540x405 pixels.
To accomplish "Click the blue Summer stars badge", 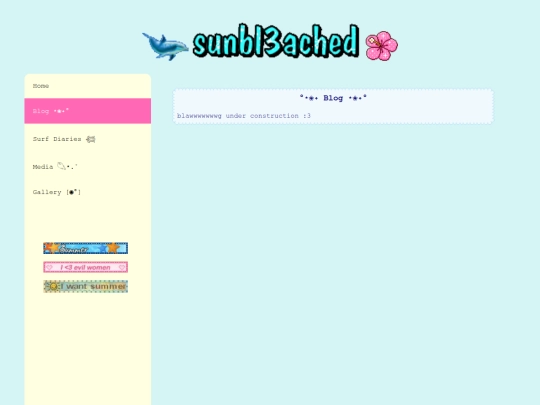I will tap(85, 248).
